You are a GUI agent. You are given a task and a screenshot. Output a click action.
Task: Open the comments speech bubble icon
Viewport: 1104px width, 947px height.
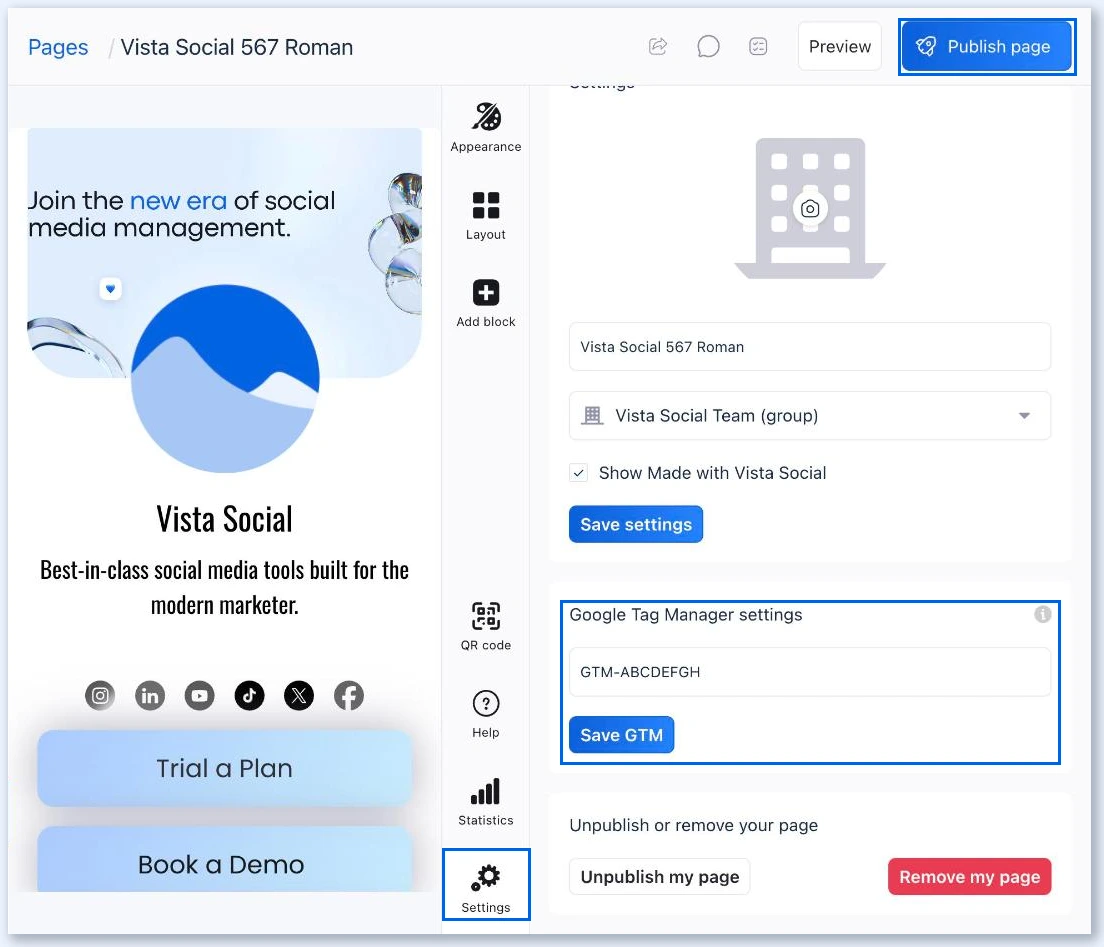point(708,46)
